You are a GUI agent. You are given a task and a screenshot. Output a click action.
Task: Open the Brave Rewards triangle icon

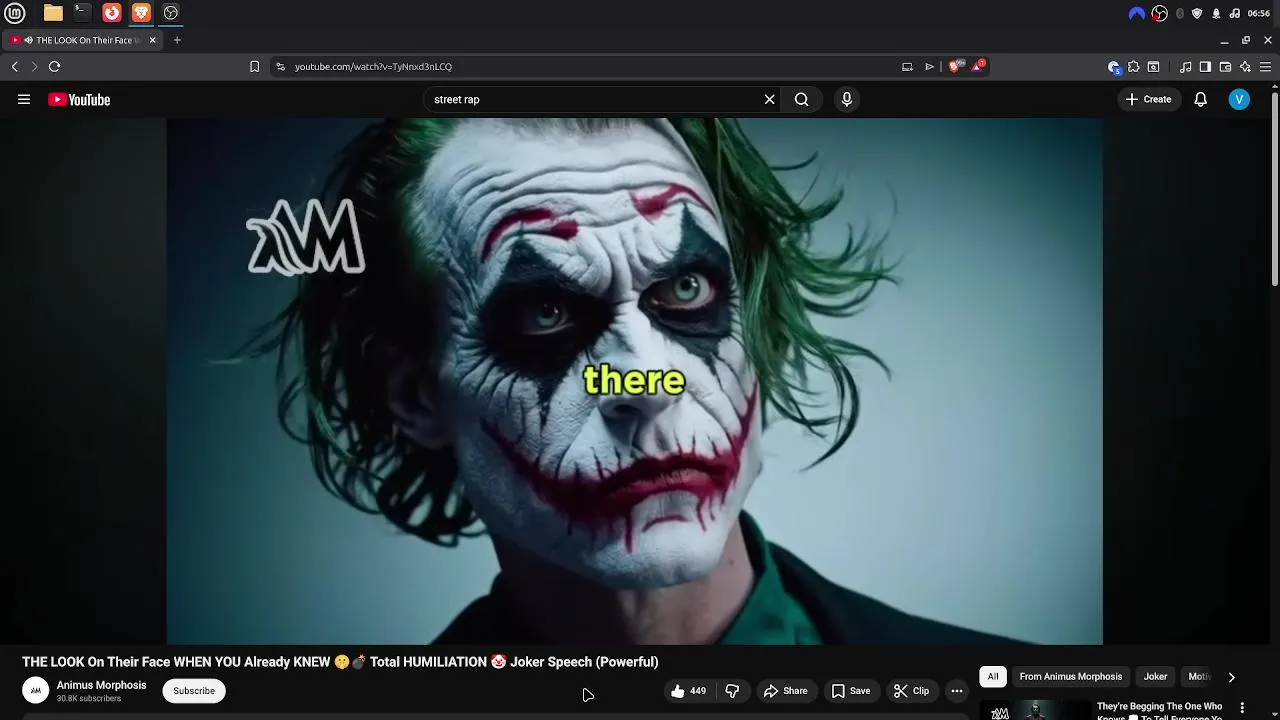click(979, 67)
